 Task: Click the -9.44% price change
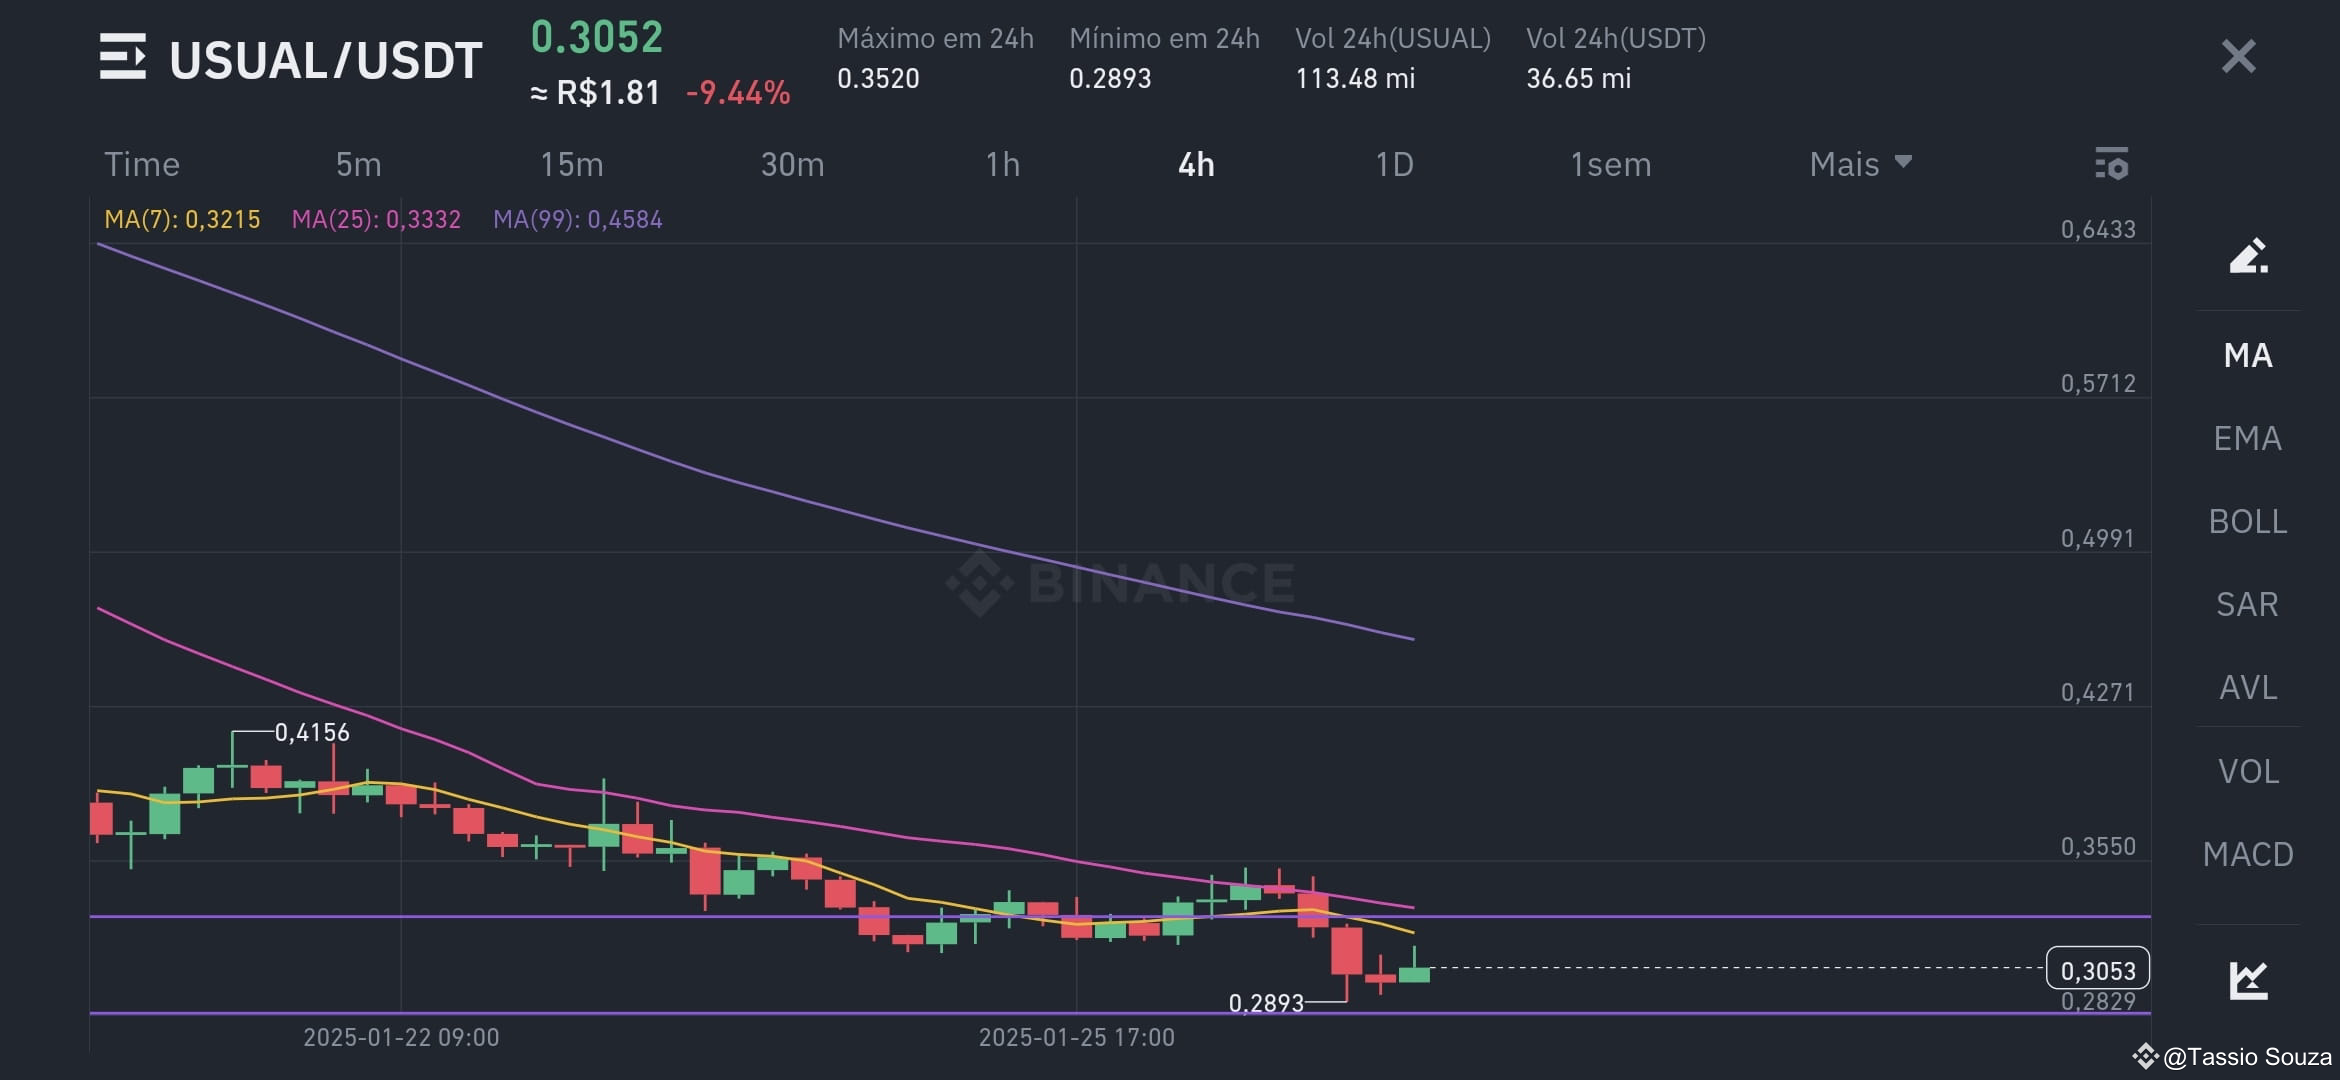tap(738, 93)
